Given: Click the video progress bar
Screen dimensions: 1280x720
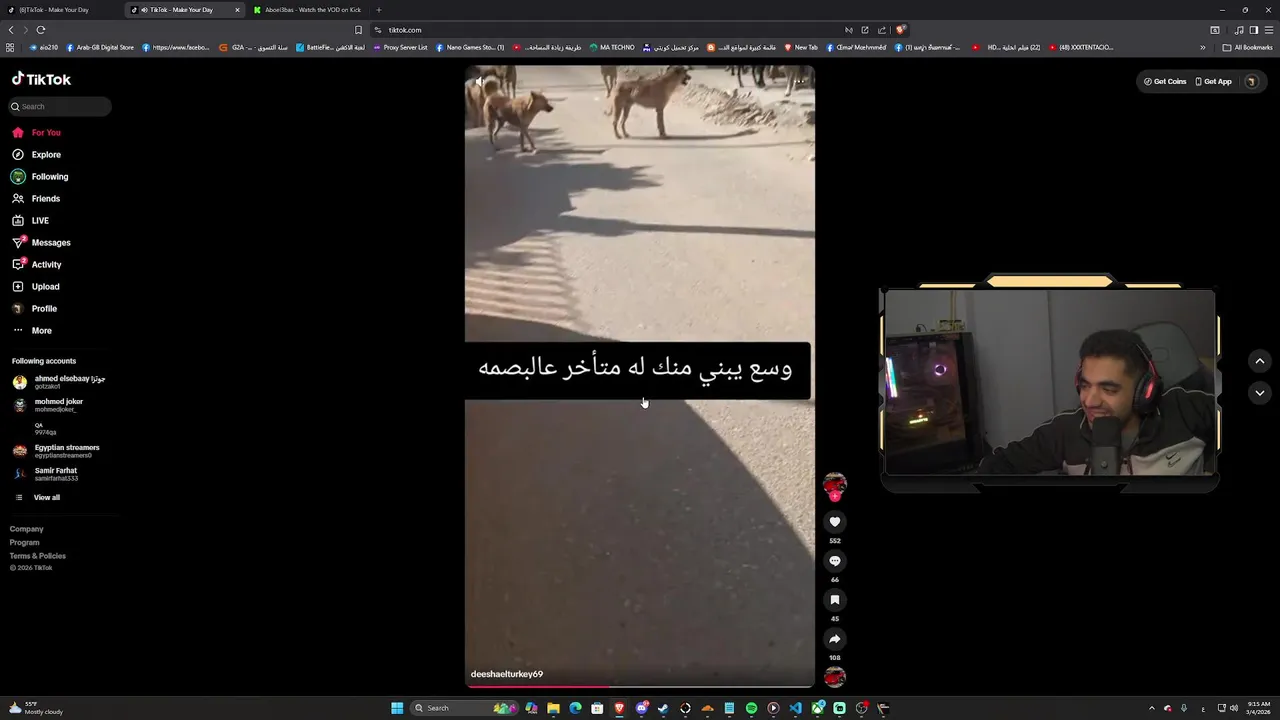Looking at the screenshot, I should pos(640,686).
